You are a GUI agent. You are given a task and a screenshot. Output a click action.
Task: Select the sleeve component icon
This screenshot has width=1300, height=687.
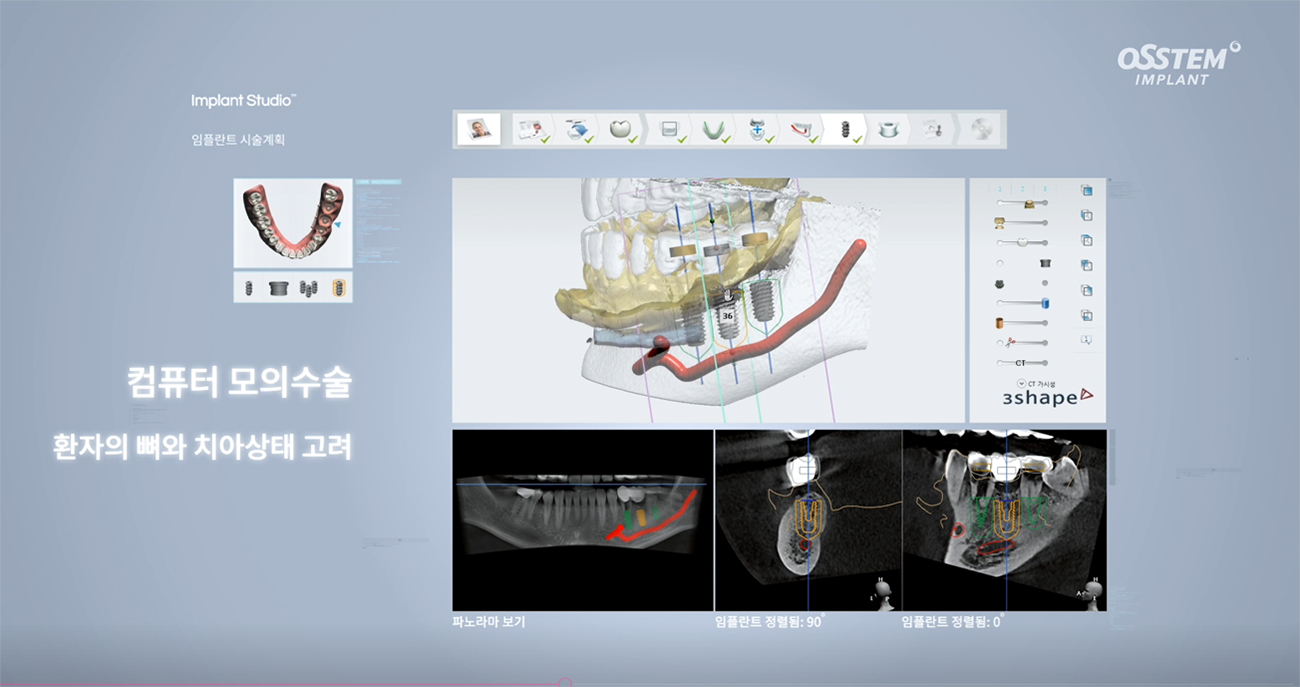279,288
